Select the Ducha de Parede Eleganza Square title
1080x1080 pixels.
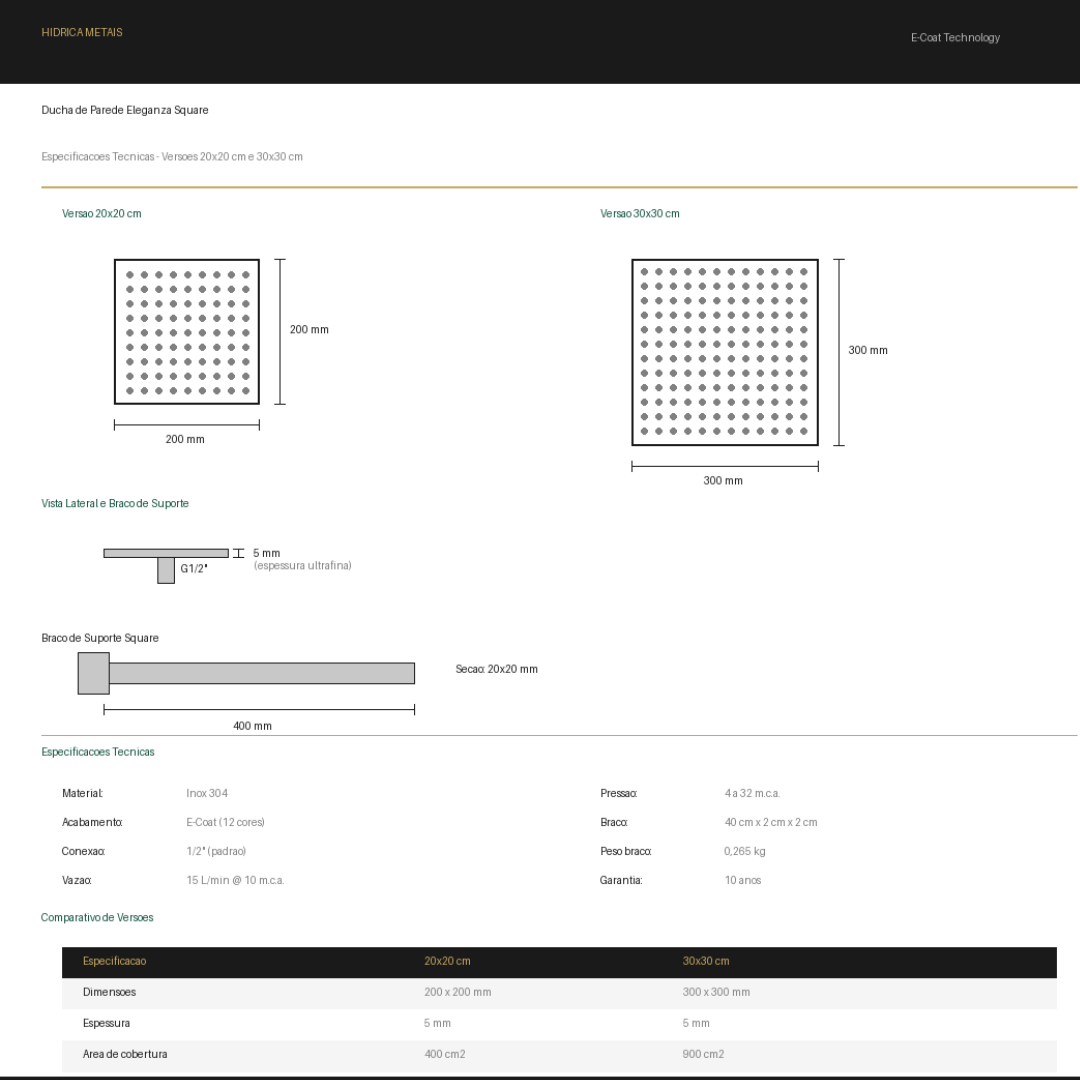pyautogui.click(x=125, y=110)
